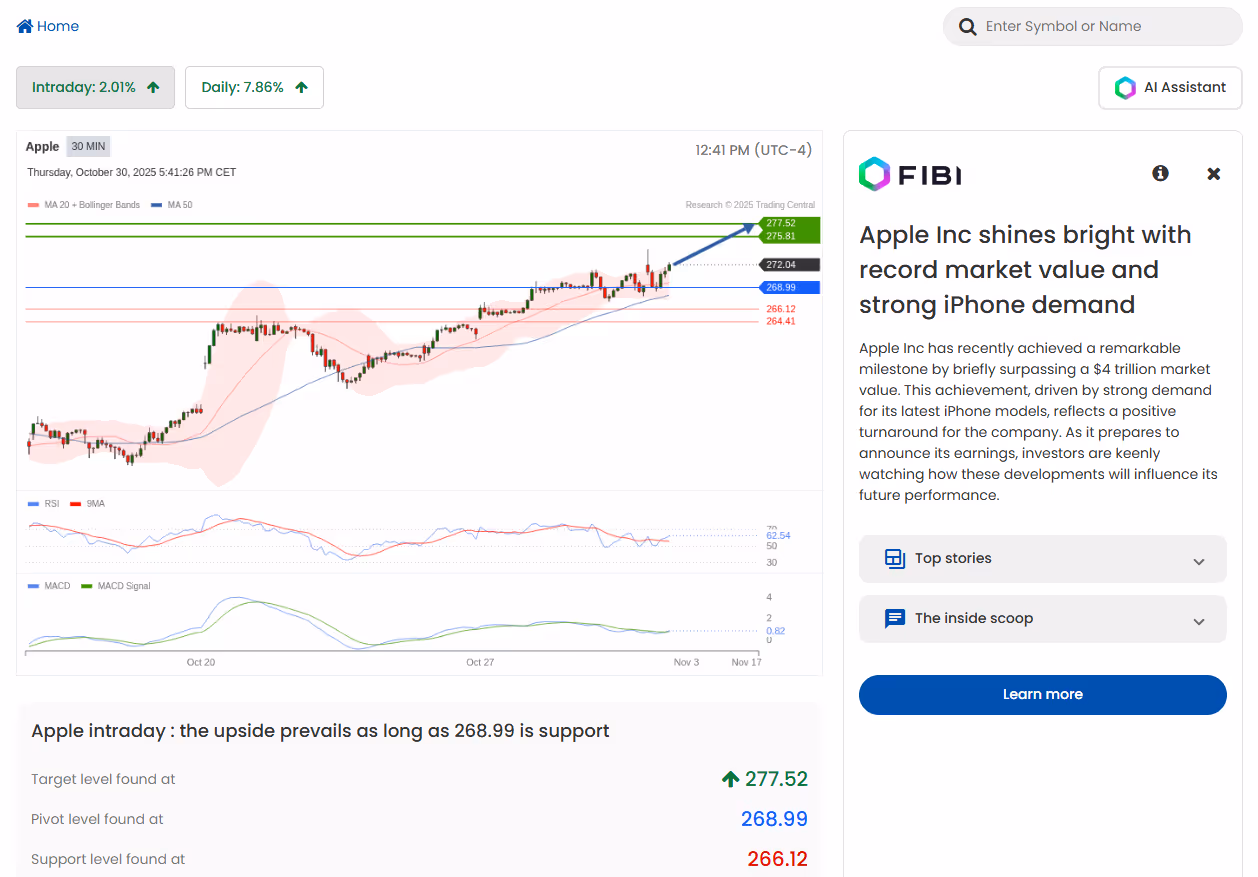Click the blue 268.99 pivot label on chart

[x=791, y=287]
